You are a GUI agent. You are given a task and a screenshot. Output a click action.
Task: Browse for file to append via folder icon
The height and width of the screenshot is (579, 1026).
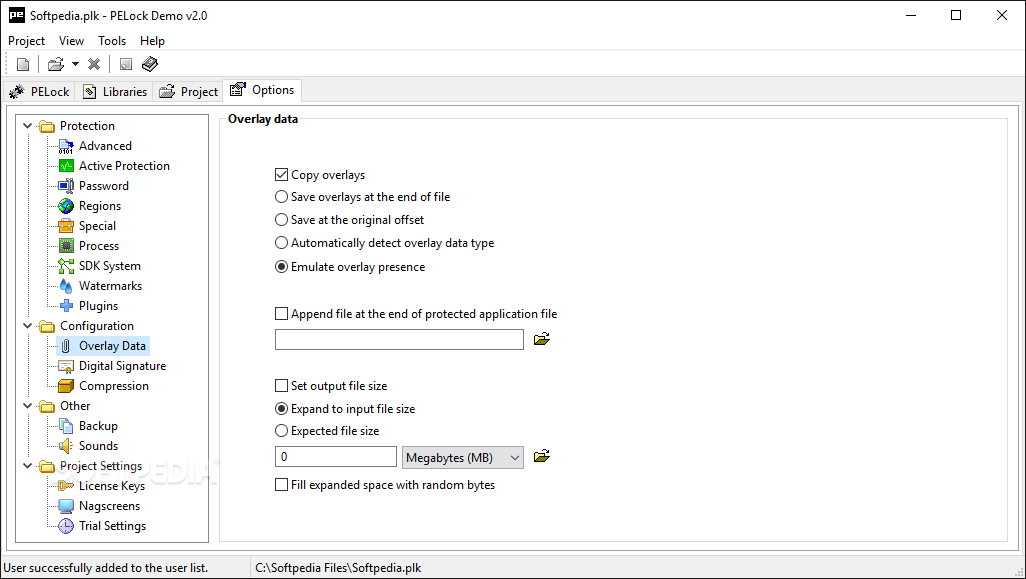(542, 339)
